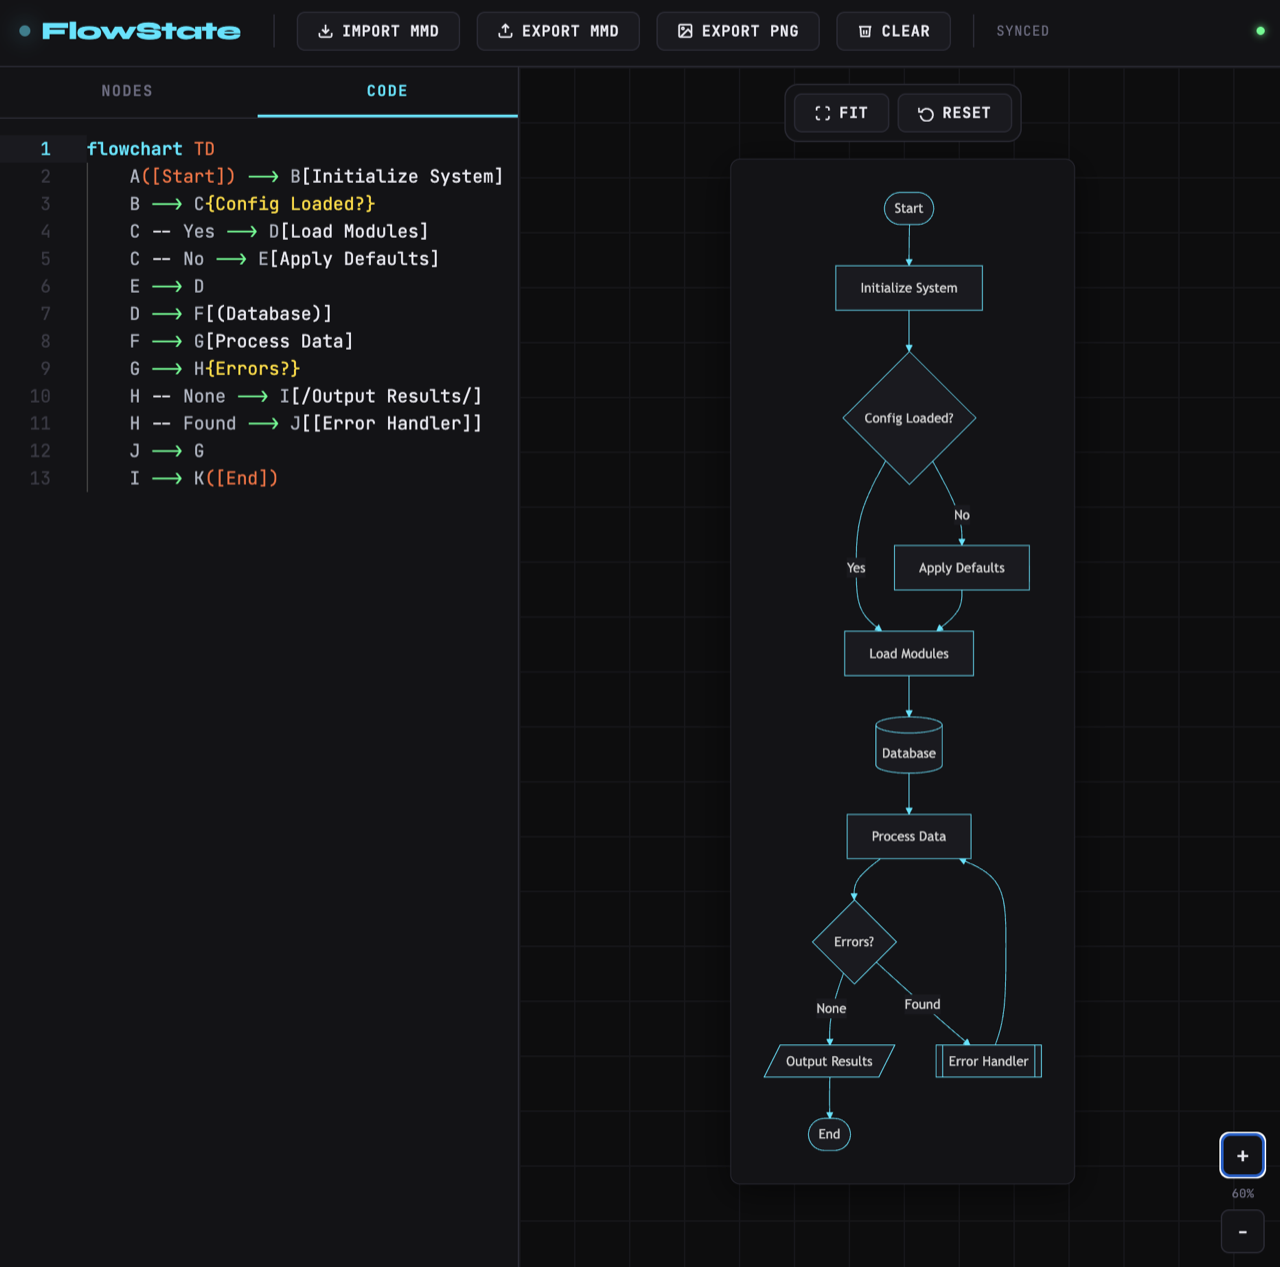Select the Error Handler node
1280x1267 pixels.
pos(989,1061)
